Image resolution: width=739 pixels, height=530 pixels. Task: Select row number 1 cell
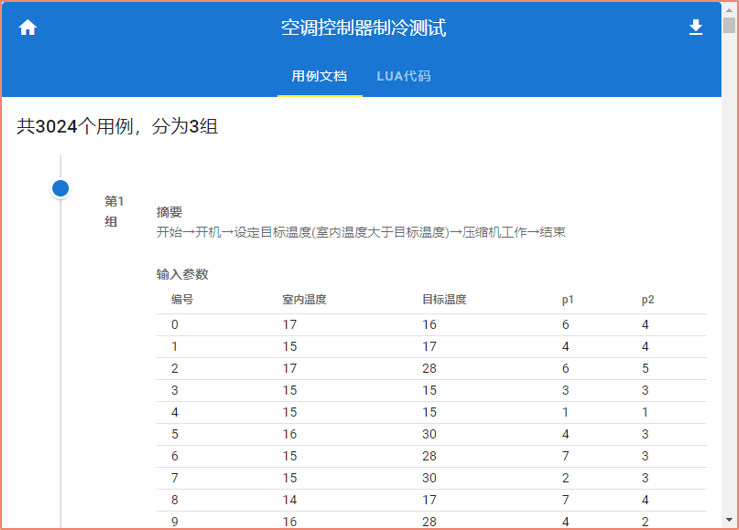point(175,347)
